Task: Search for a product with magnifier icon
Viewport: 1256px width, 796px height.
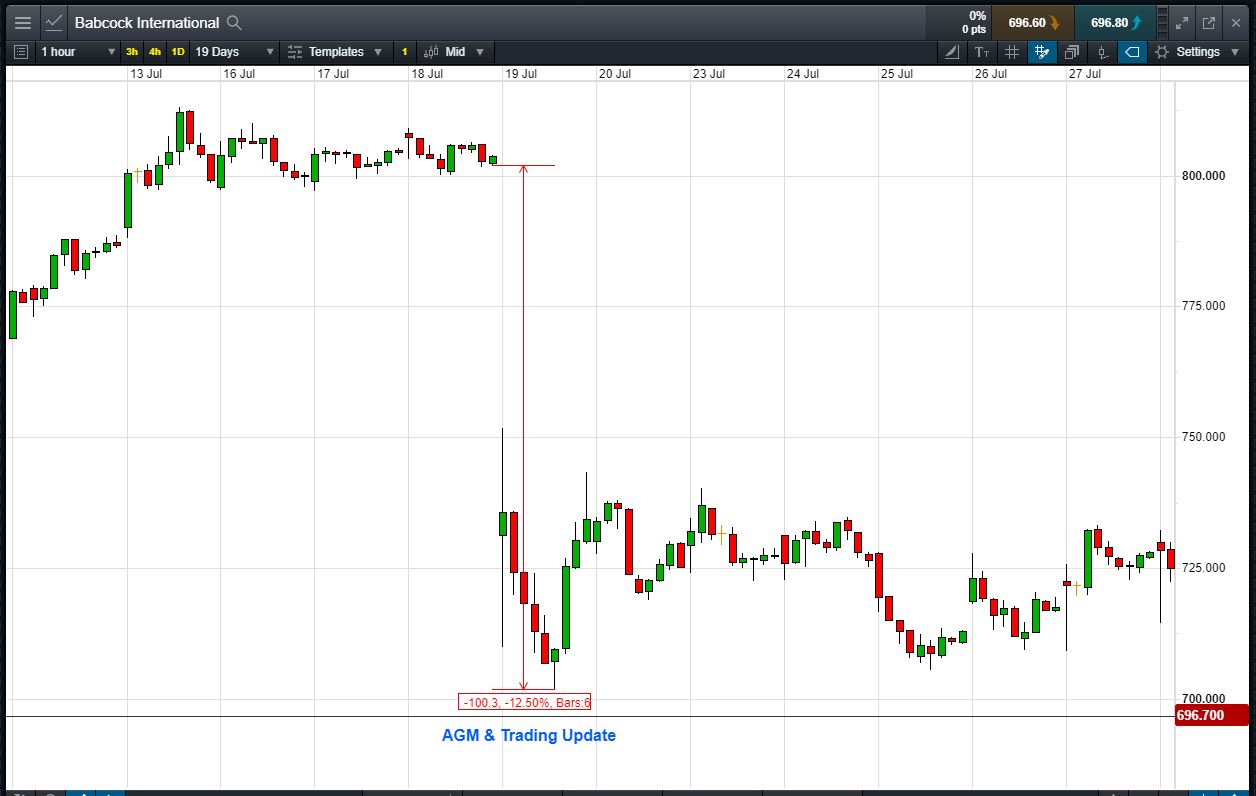Action: click(234, 22)
